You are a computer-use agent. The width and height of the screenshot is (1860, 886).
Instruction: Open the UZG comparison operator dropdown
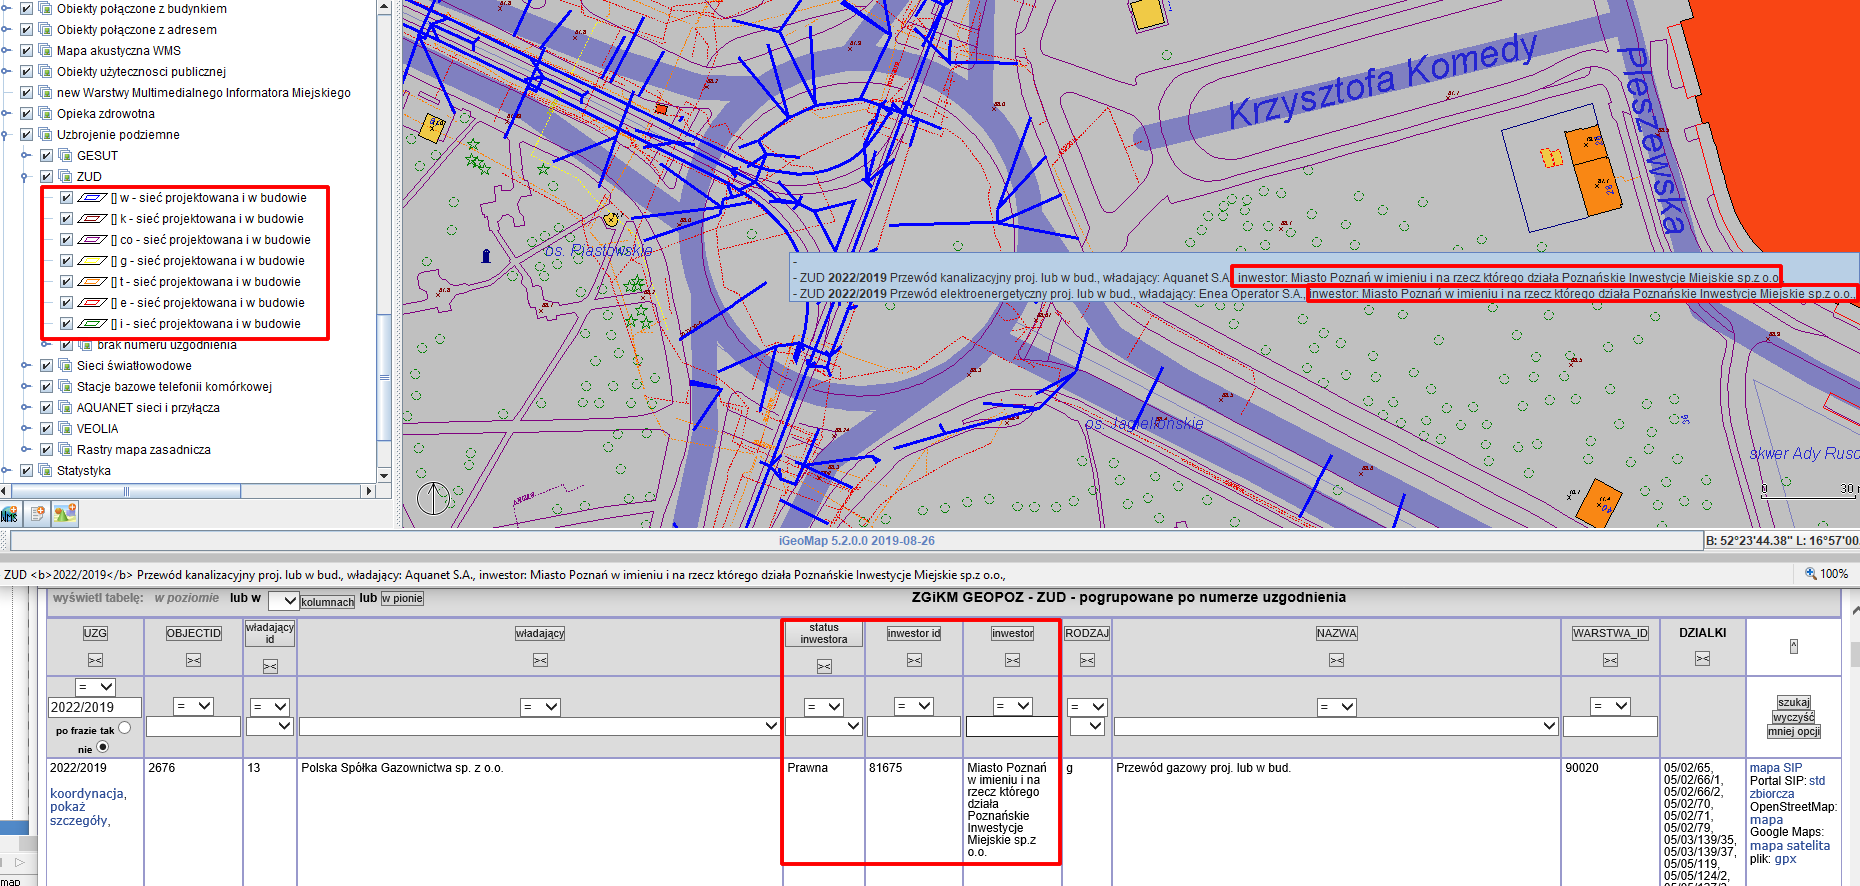96,687
